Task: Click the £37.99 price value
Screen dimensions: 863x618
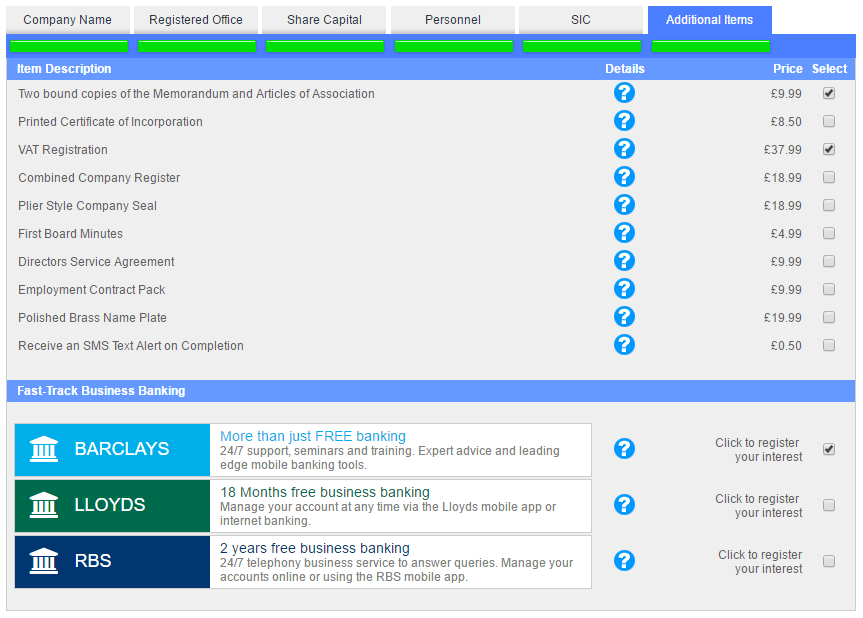Action: click(x=782, y=150)
